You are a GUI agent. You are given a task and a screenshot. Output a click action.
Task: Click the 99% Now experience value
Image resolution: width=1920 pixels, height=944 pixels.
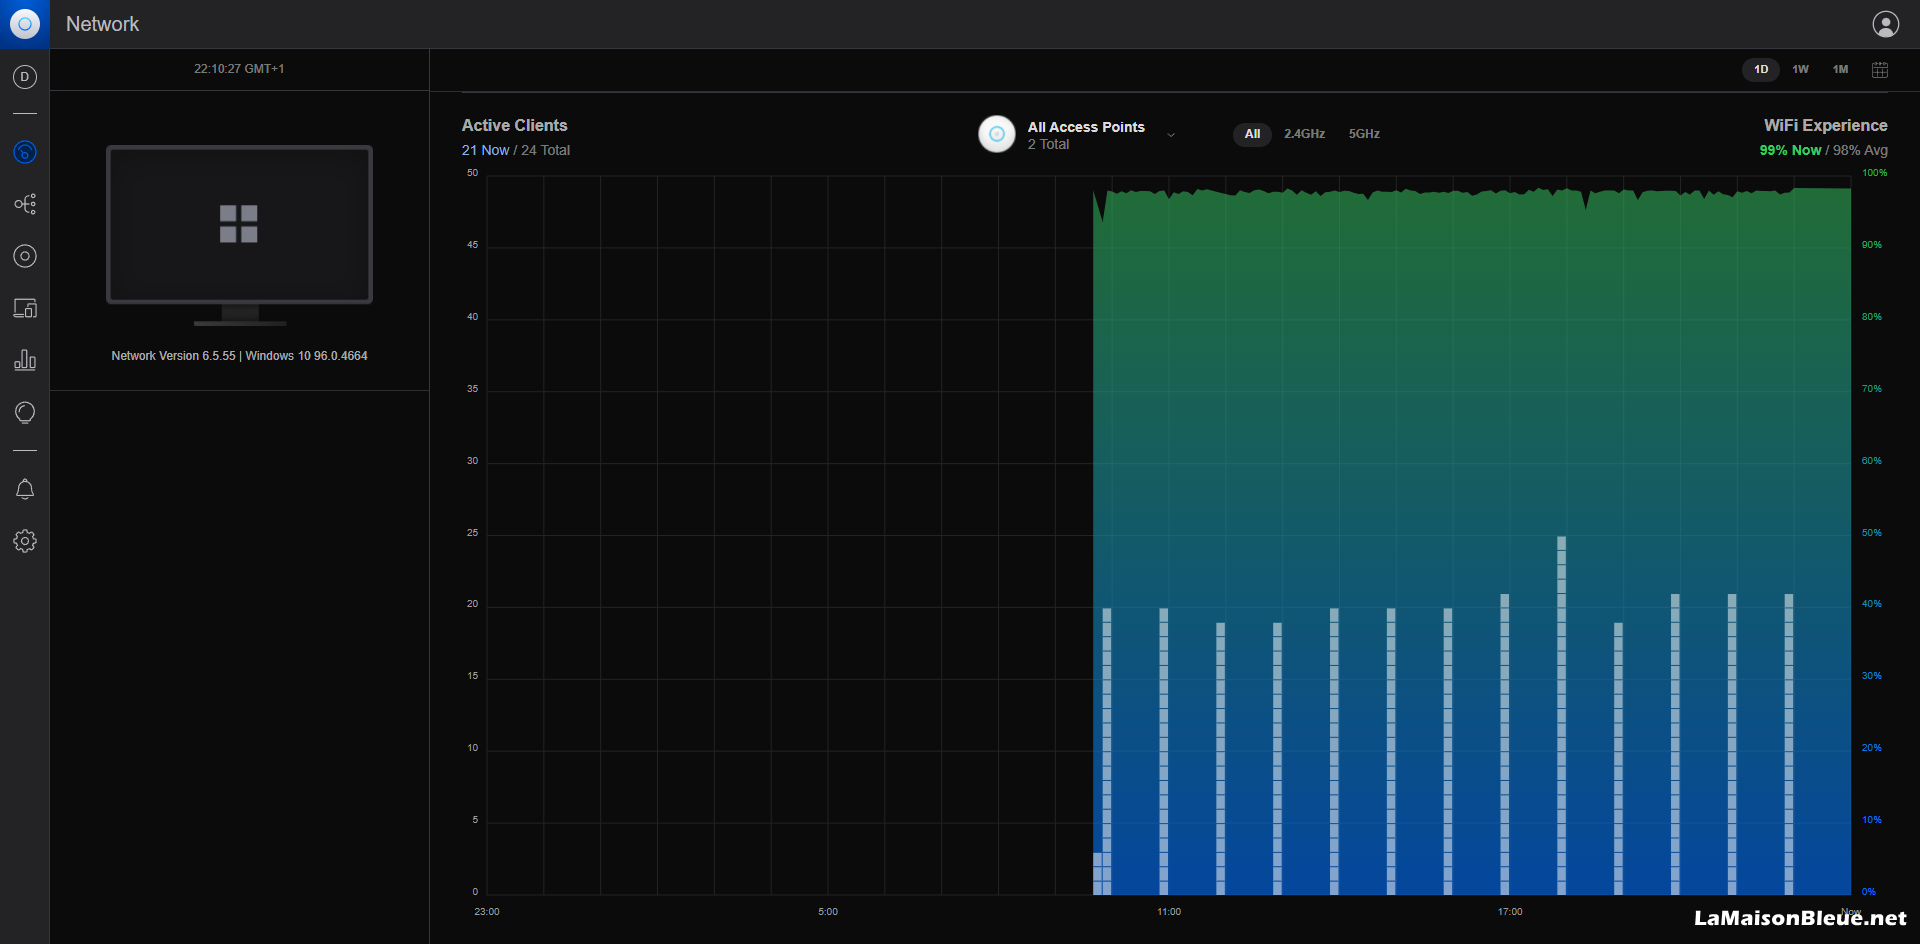[1790, 150]
